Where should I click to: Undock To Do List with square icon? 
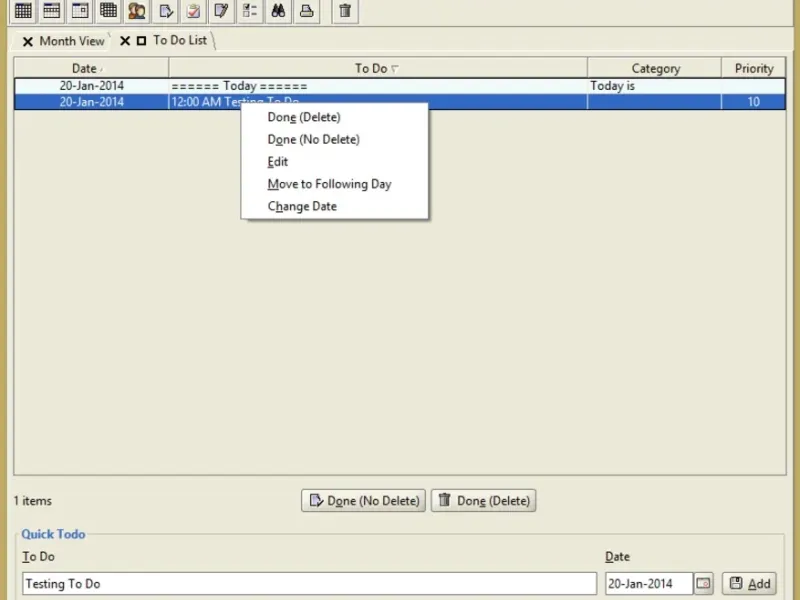click(x=141, y=41)
